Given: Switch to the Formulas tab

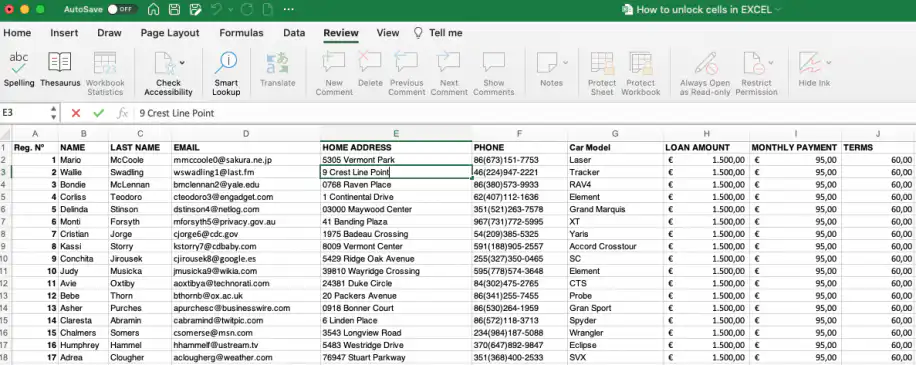Looking at the screenshot, I should pos(241,33).
